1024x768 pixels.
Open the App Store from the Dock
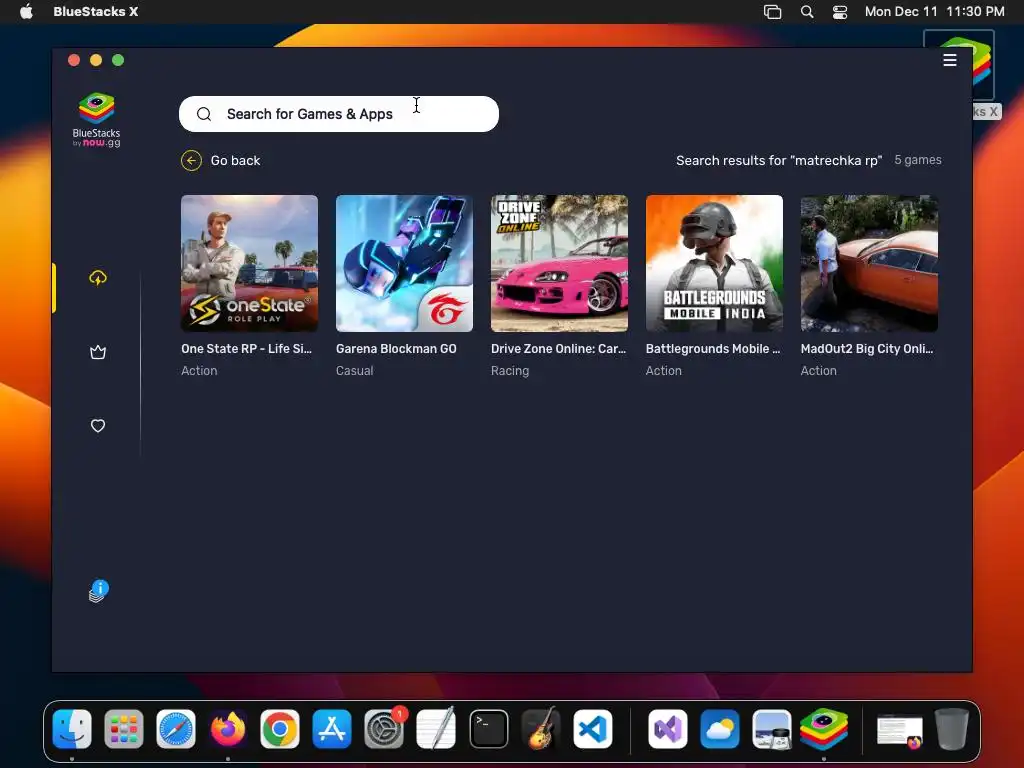[332, 729]
